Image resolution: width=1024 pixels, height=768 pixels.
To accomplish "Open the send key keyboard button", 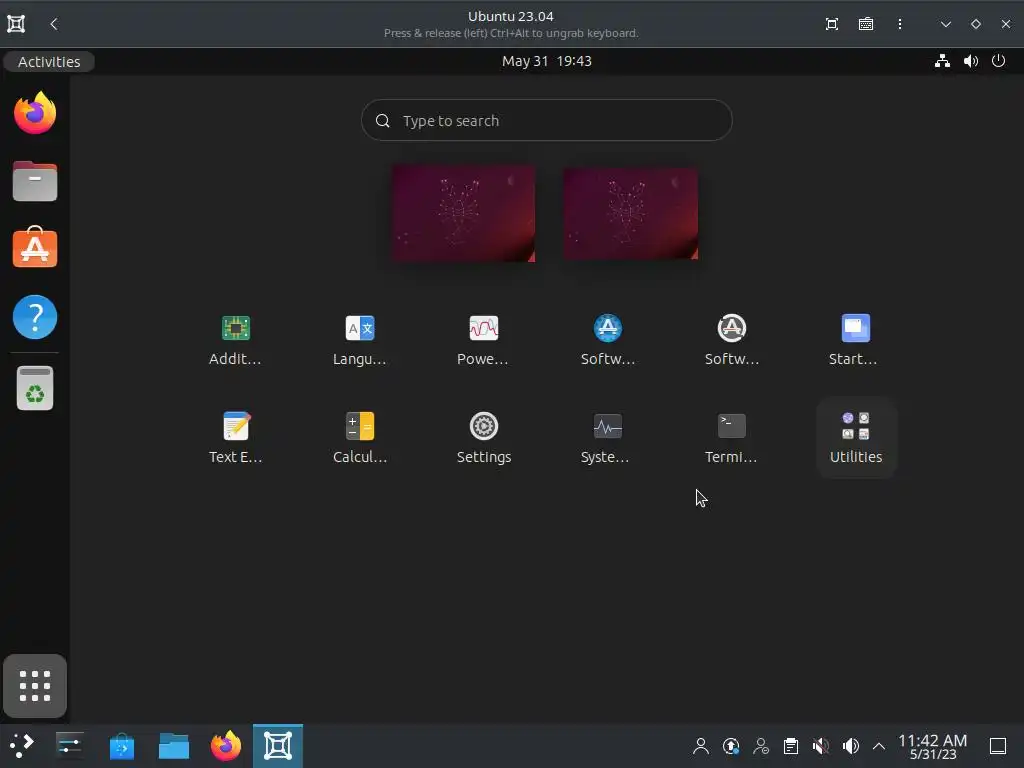I will (x=866, y=24).
